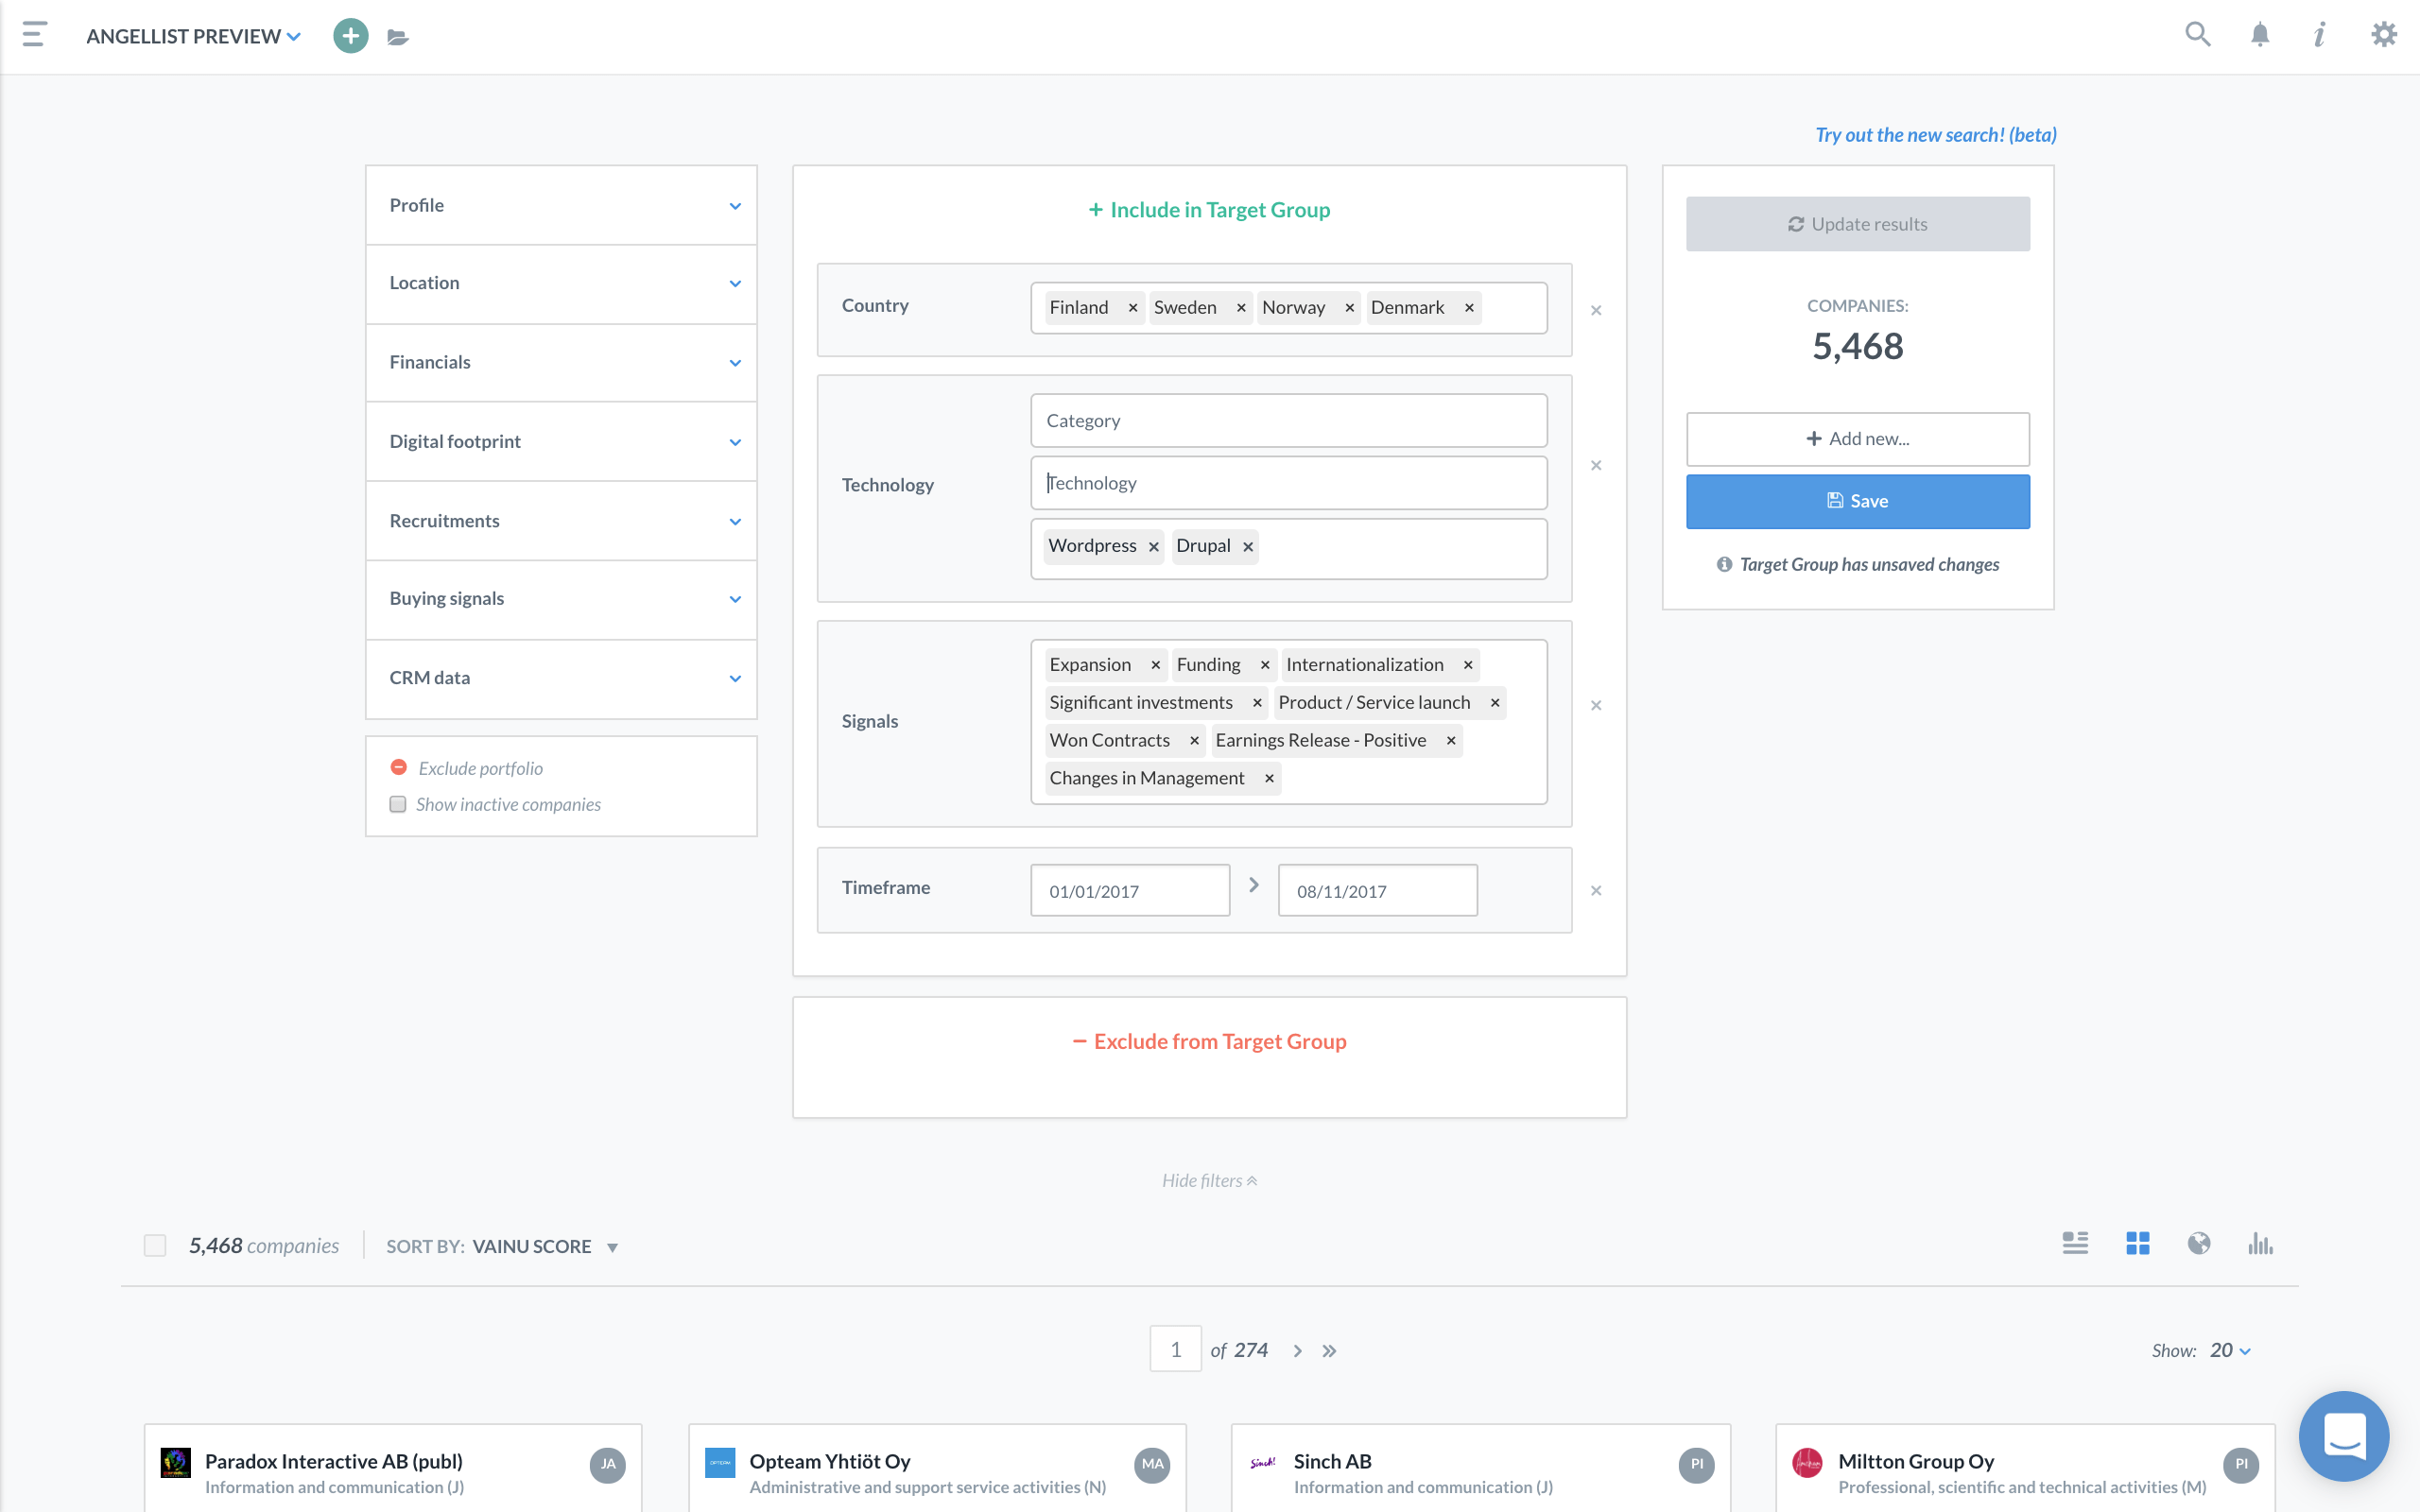Switch to list view icon
2420x1512 pixels.
2075,1243
